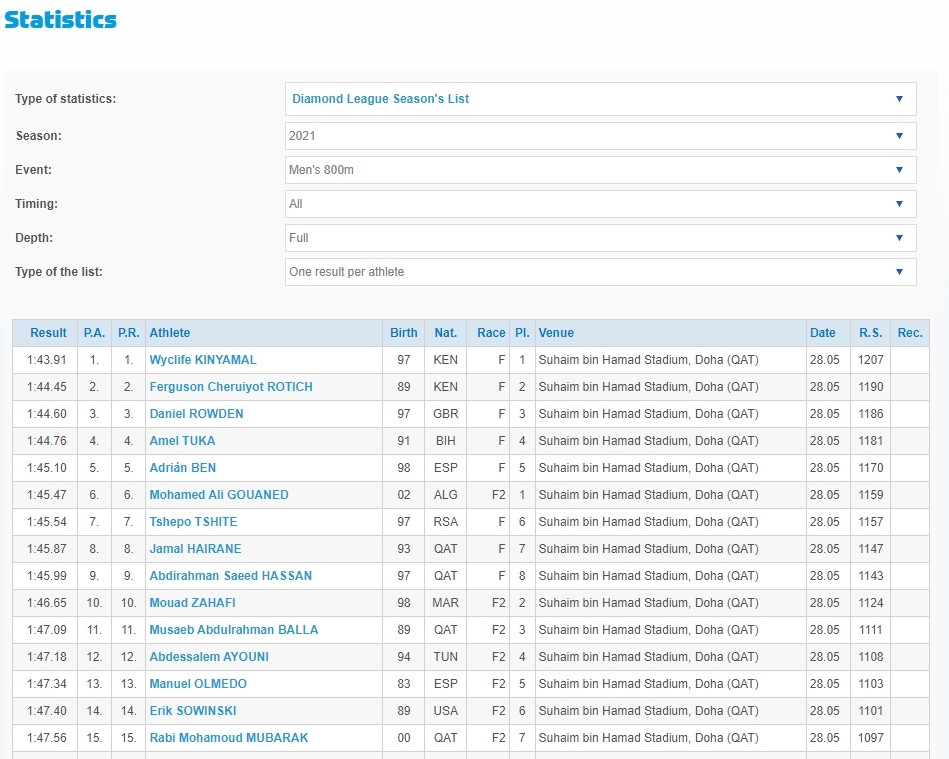This screenshot has width=949, height=759.
Task: Open the Event dropdown showing Men's 800m
Action: point(600,170)
